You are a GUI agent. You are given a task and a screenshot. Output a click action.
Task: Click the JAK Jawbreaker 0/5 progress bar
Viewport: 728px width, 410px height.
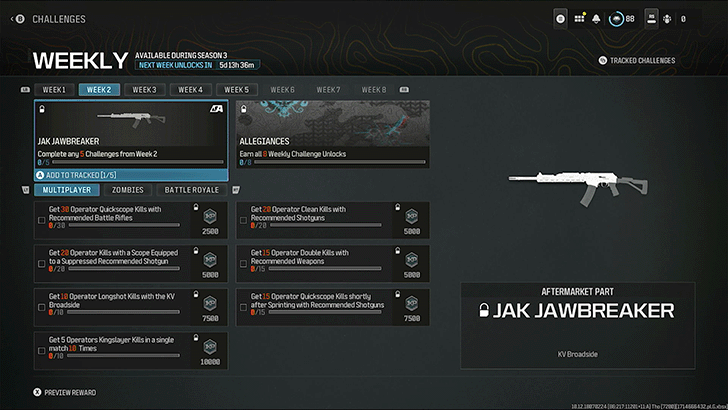click(138, 162)
